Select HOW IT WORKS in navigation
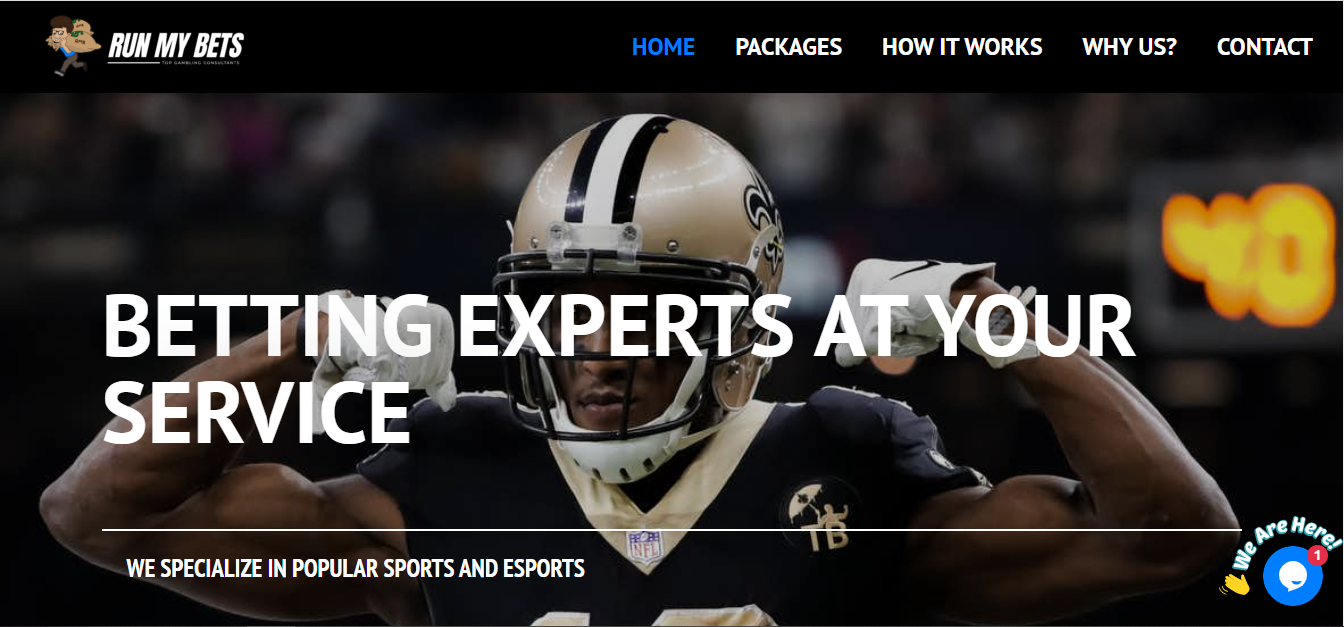The image size is (1344, 627). pos(962,47)
